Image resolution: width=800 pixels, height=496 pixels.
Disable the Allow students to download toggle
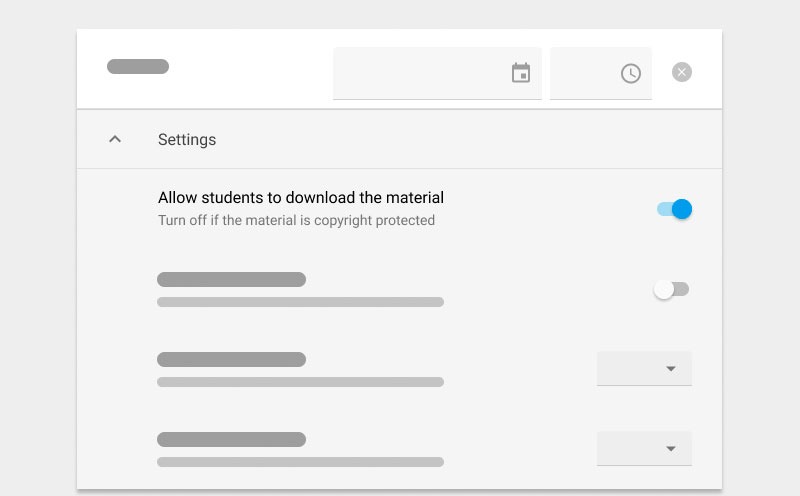[674, 209]
